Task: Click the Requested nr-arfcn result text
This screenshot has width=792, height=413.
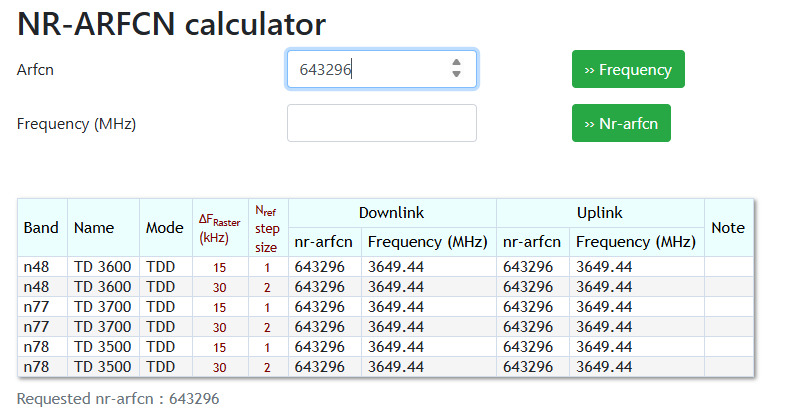Action: coord(118,398)
